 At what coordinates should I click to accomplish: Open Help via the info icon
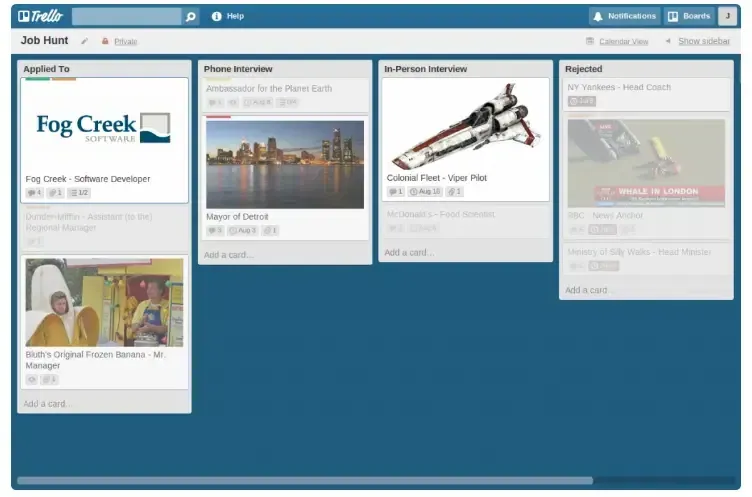(216, 16)
